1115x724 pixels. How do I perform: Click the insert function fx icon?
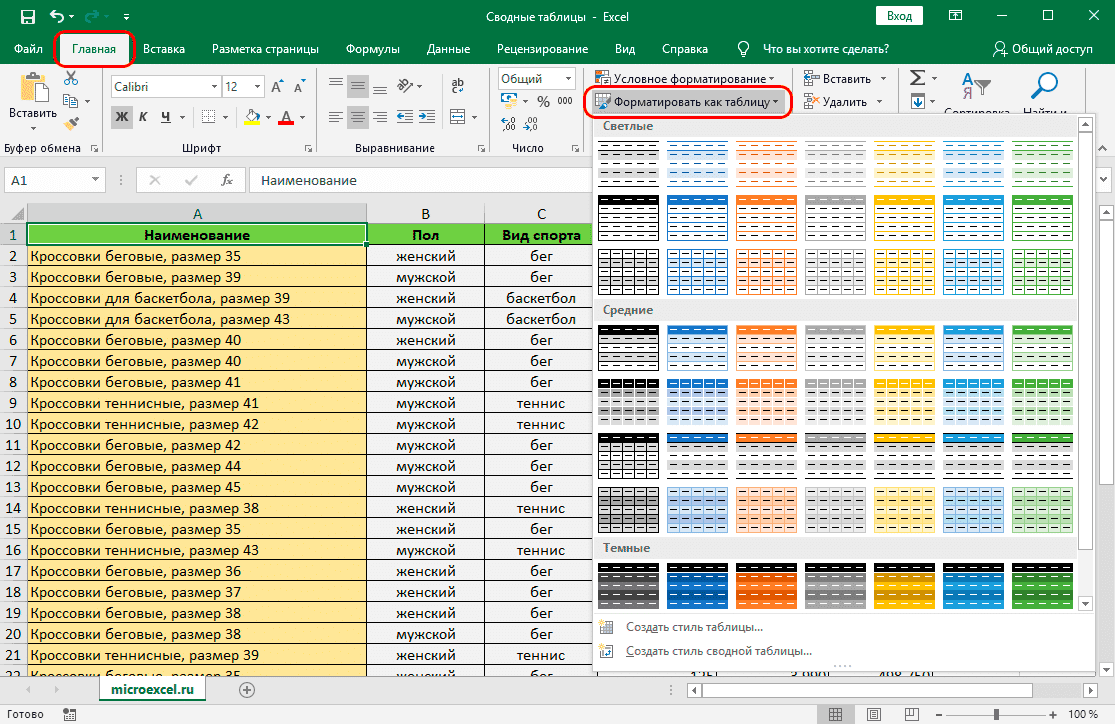(227, 181)
